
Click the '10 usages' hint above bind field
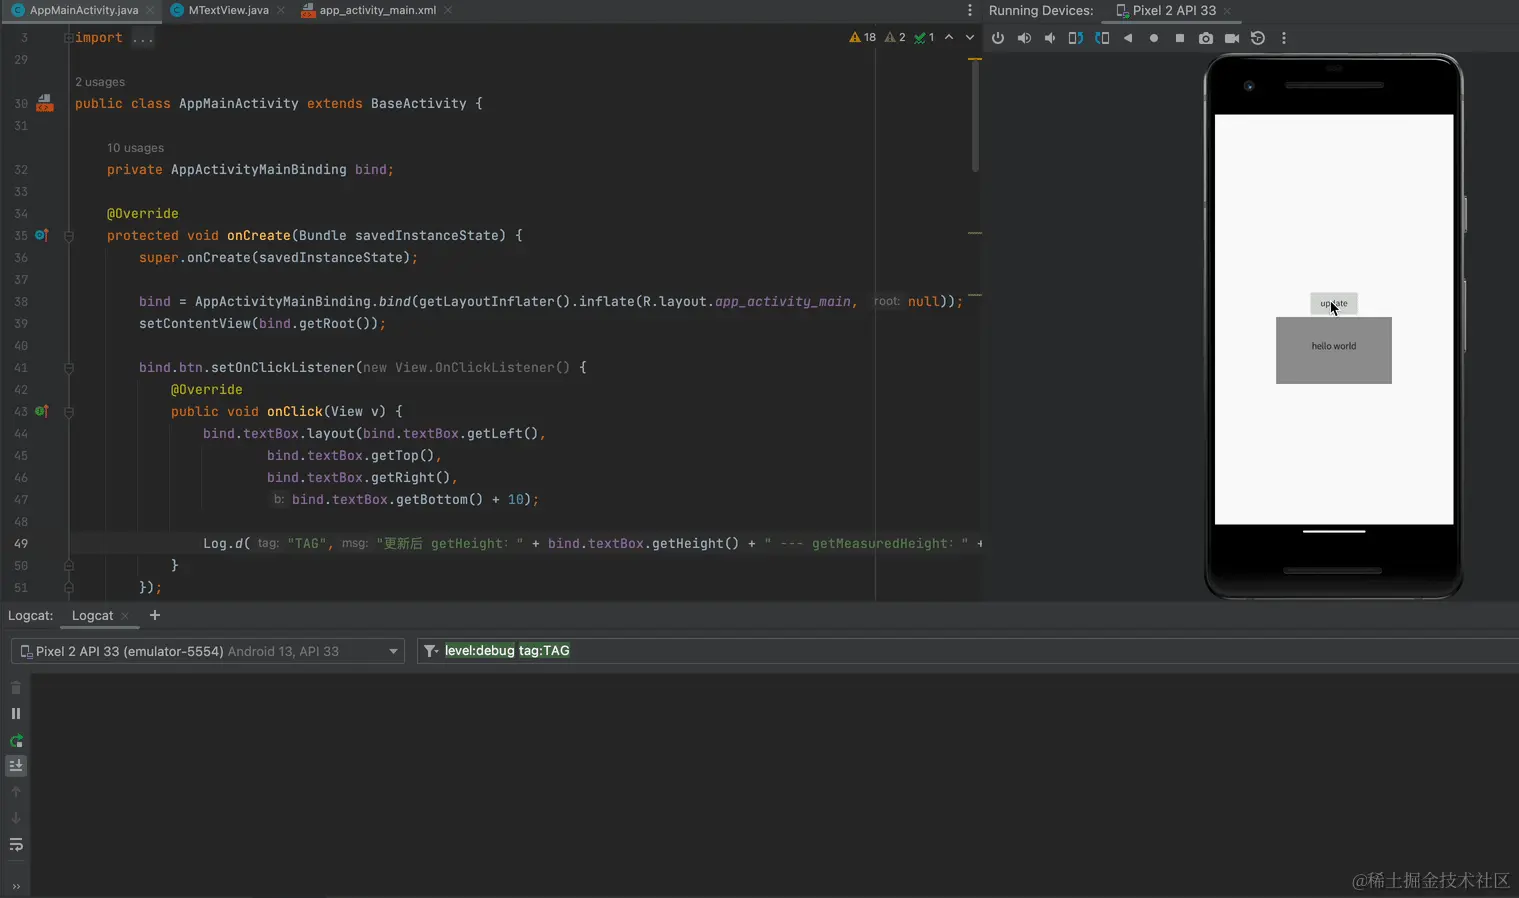[x=135, y=148]
